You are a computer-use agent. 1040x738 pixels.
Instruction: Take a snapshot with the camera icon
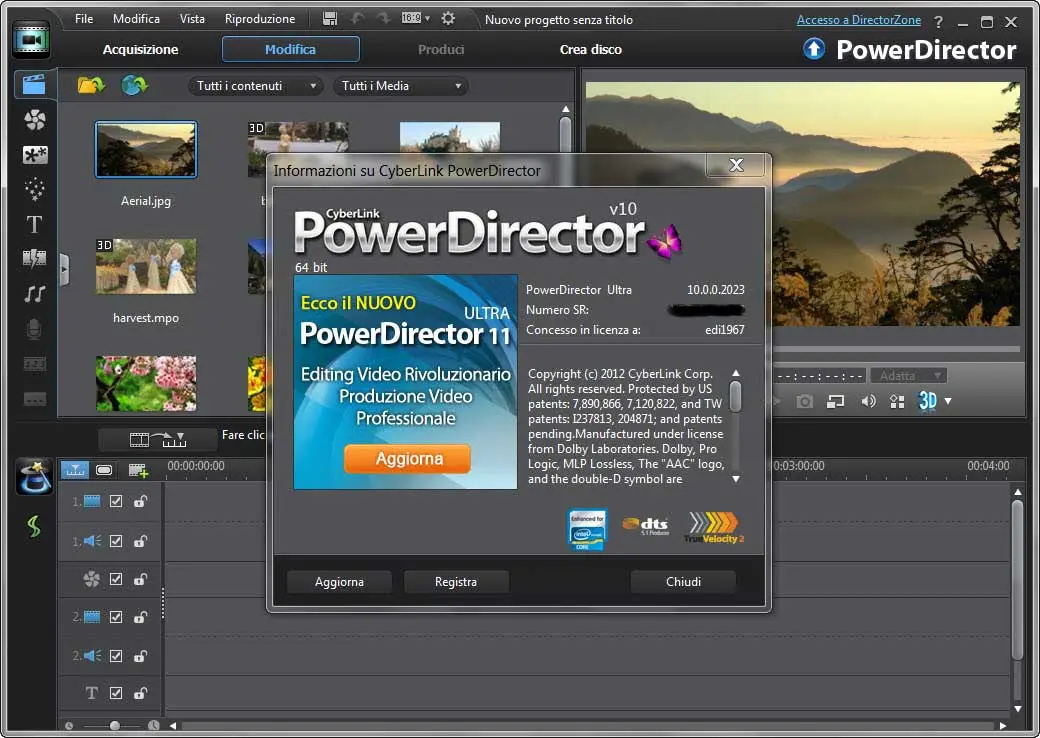[804, 401]
